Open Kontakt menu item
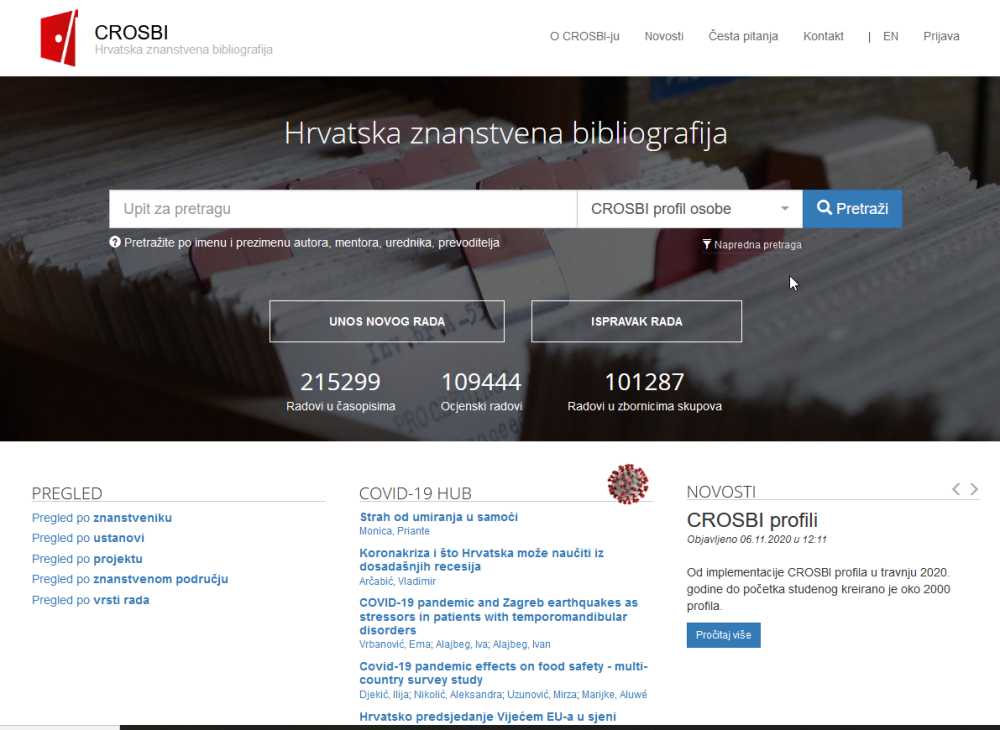1000x730 pixels. pos(823,36)
